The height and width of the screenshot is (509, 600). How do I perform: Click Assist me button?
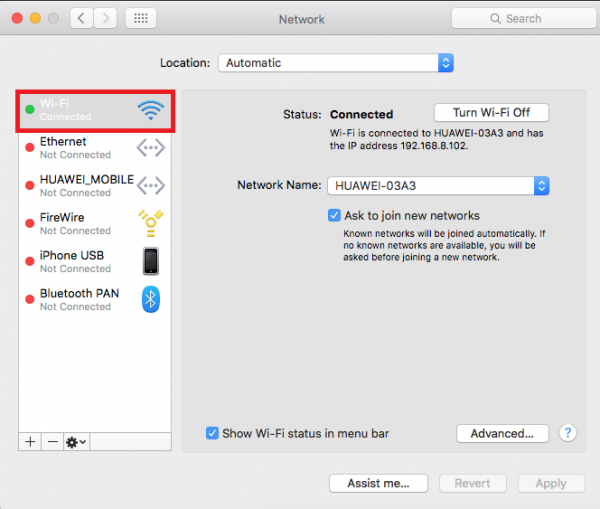(378, 483)
